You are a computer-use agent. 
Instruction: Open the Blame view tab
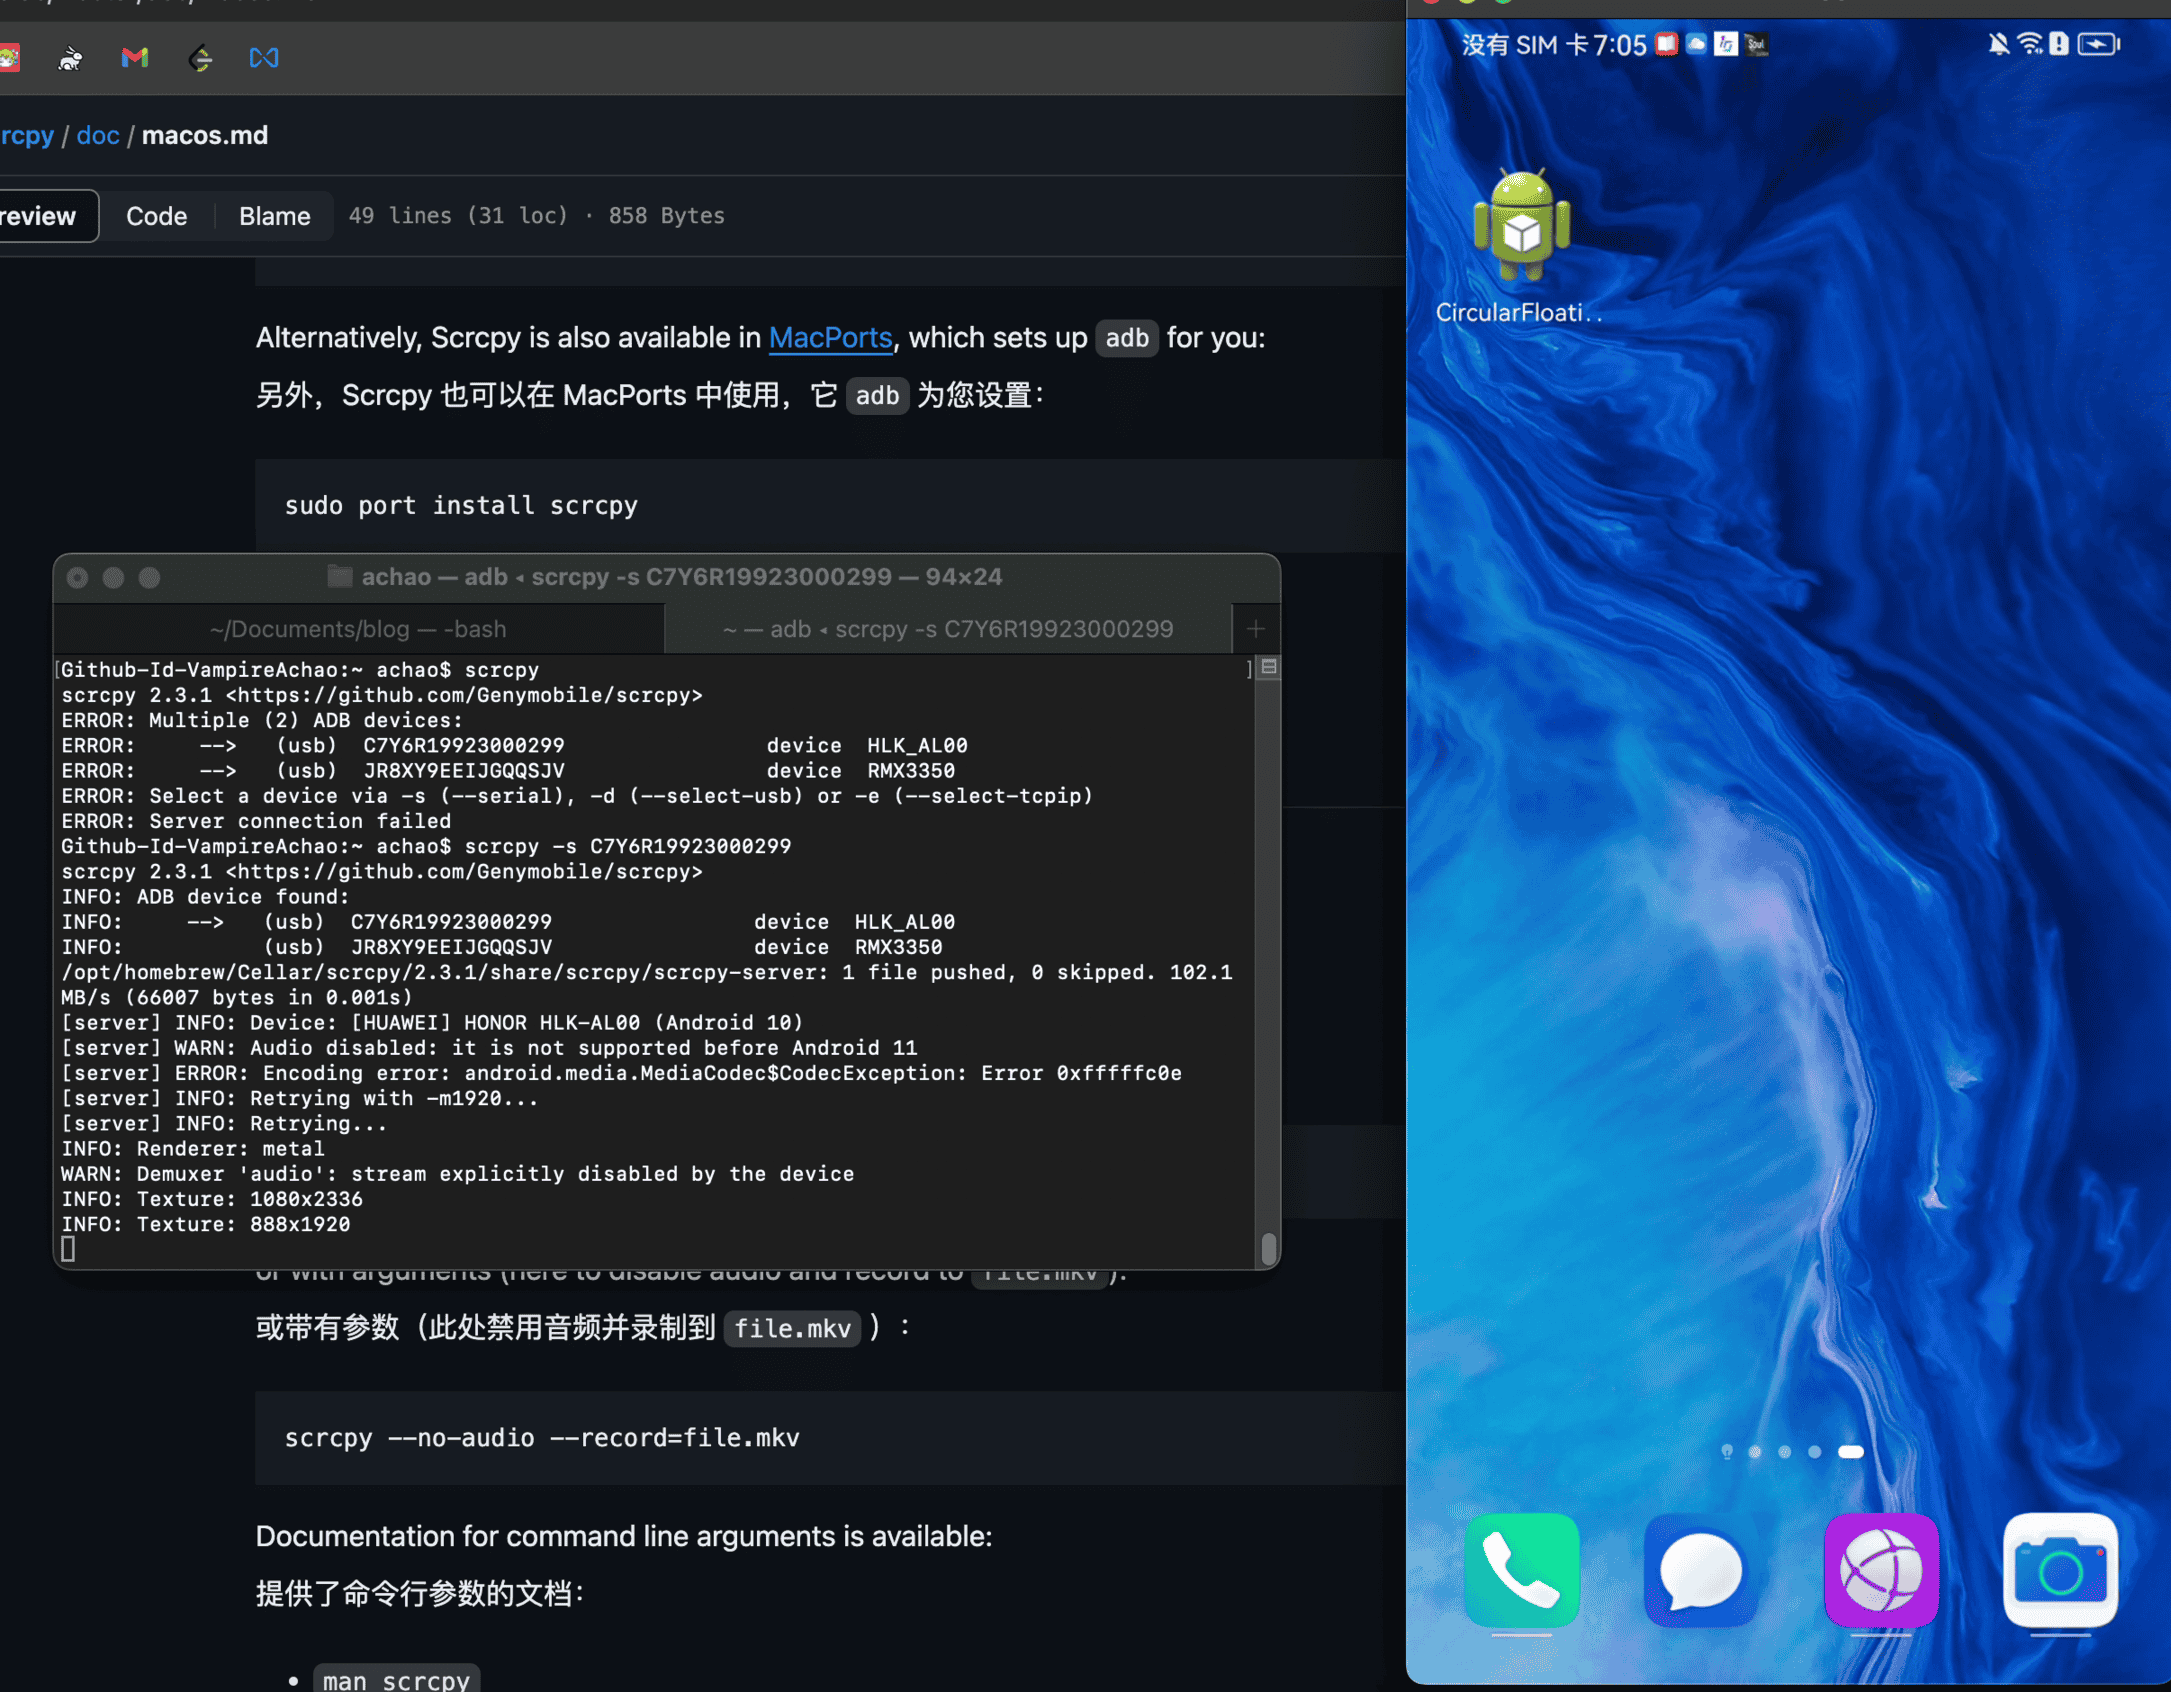[274, 216]
